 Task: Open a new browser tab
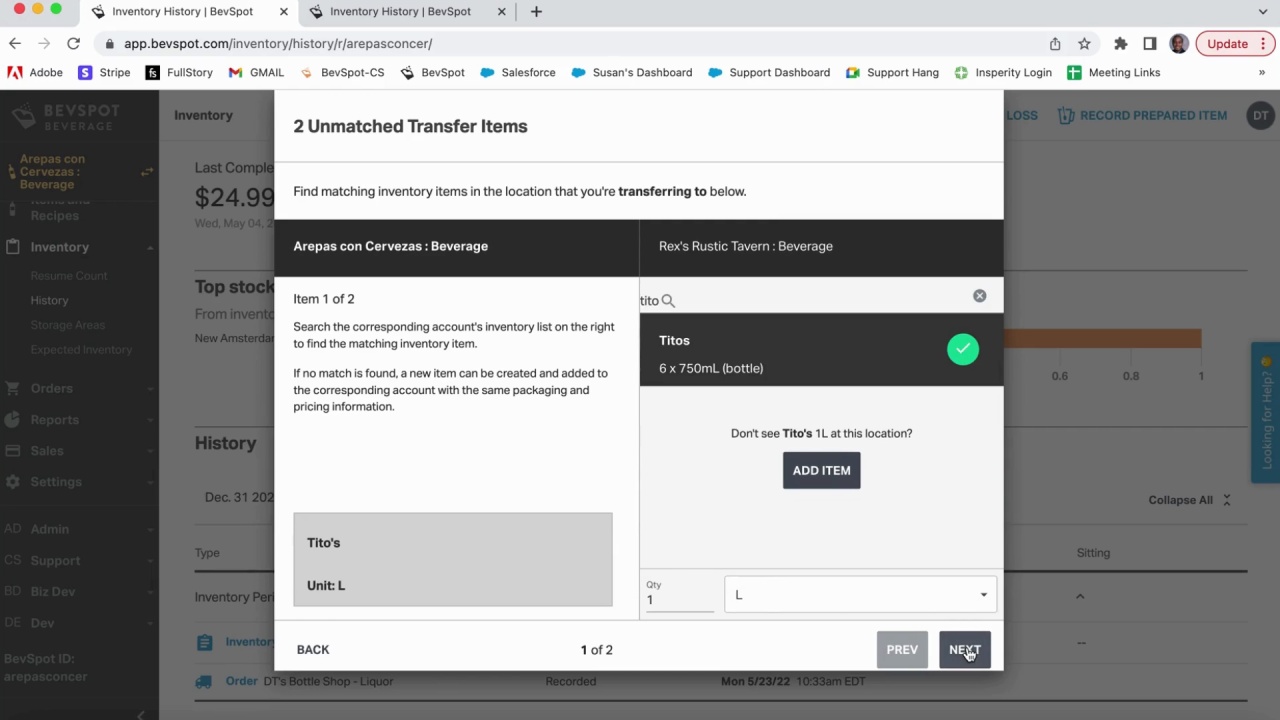pos(536,12)
